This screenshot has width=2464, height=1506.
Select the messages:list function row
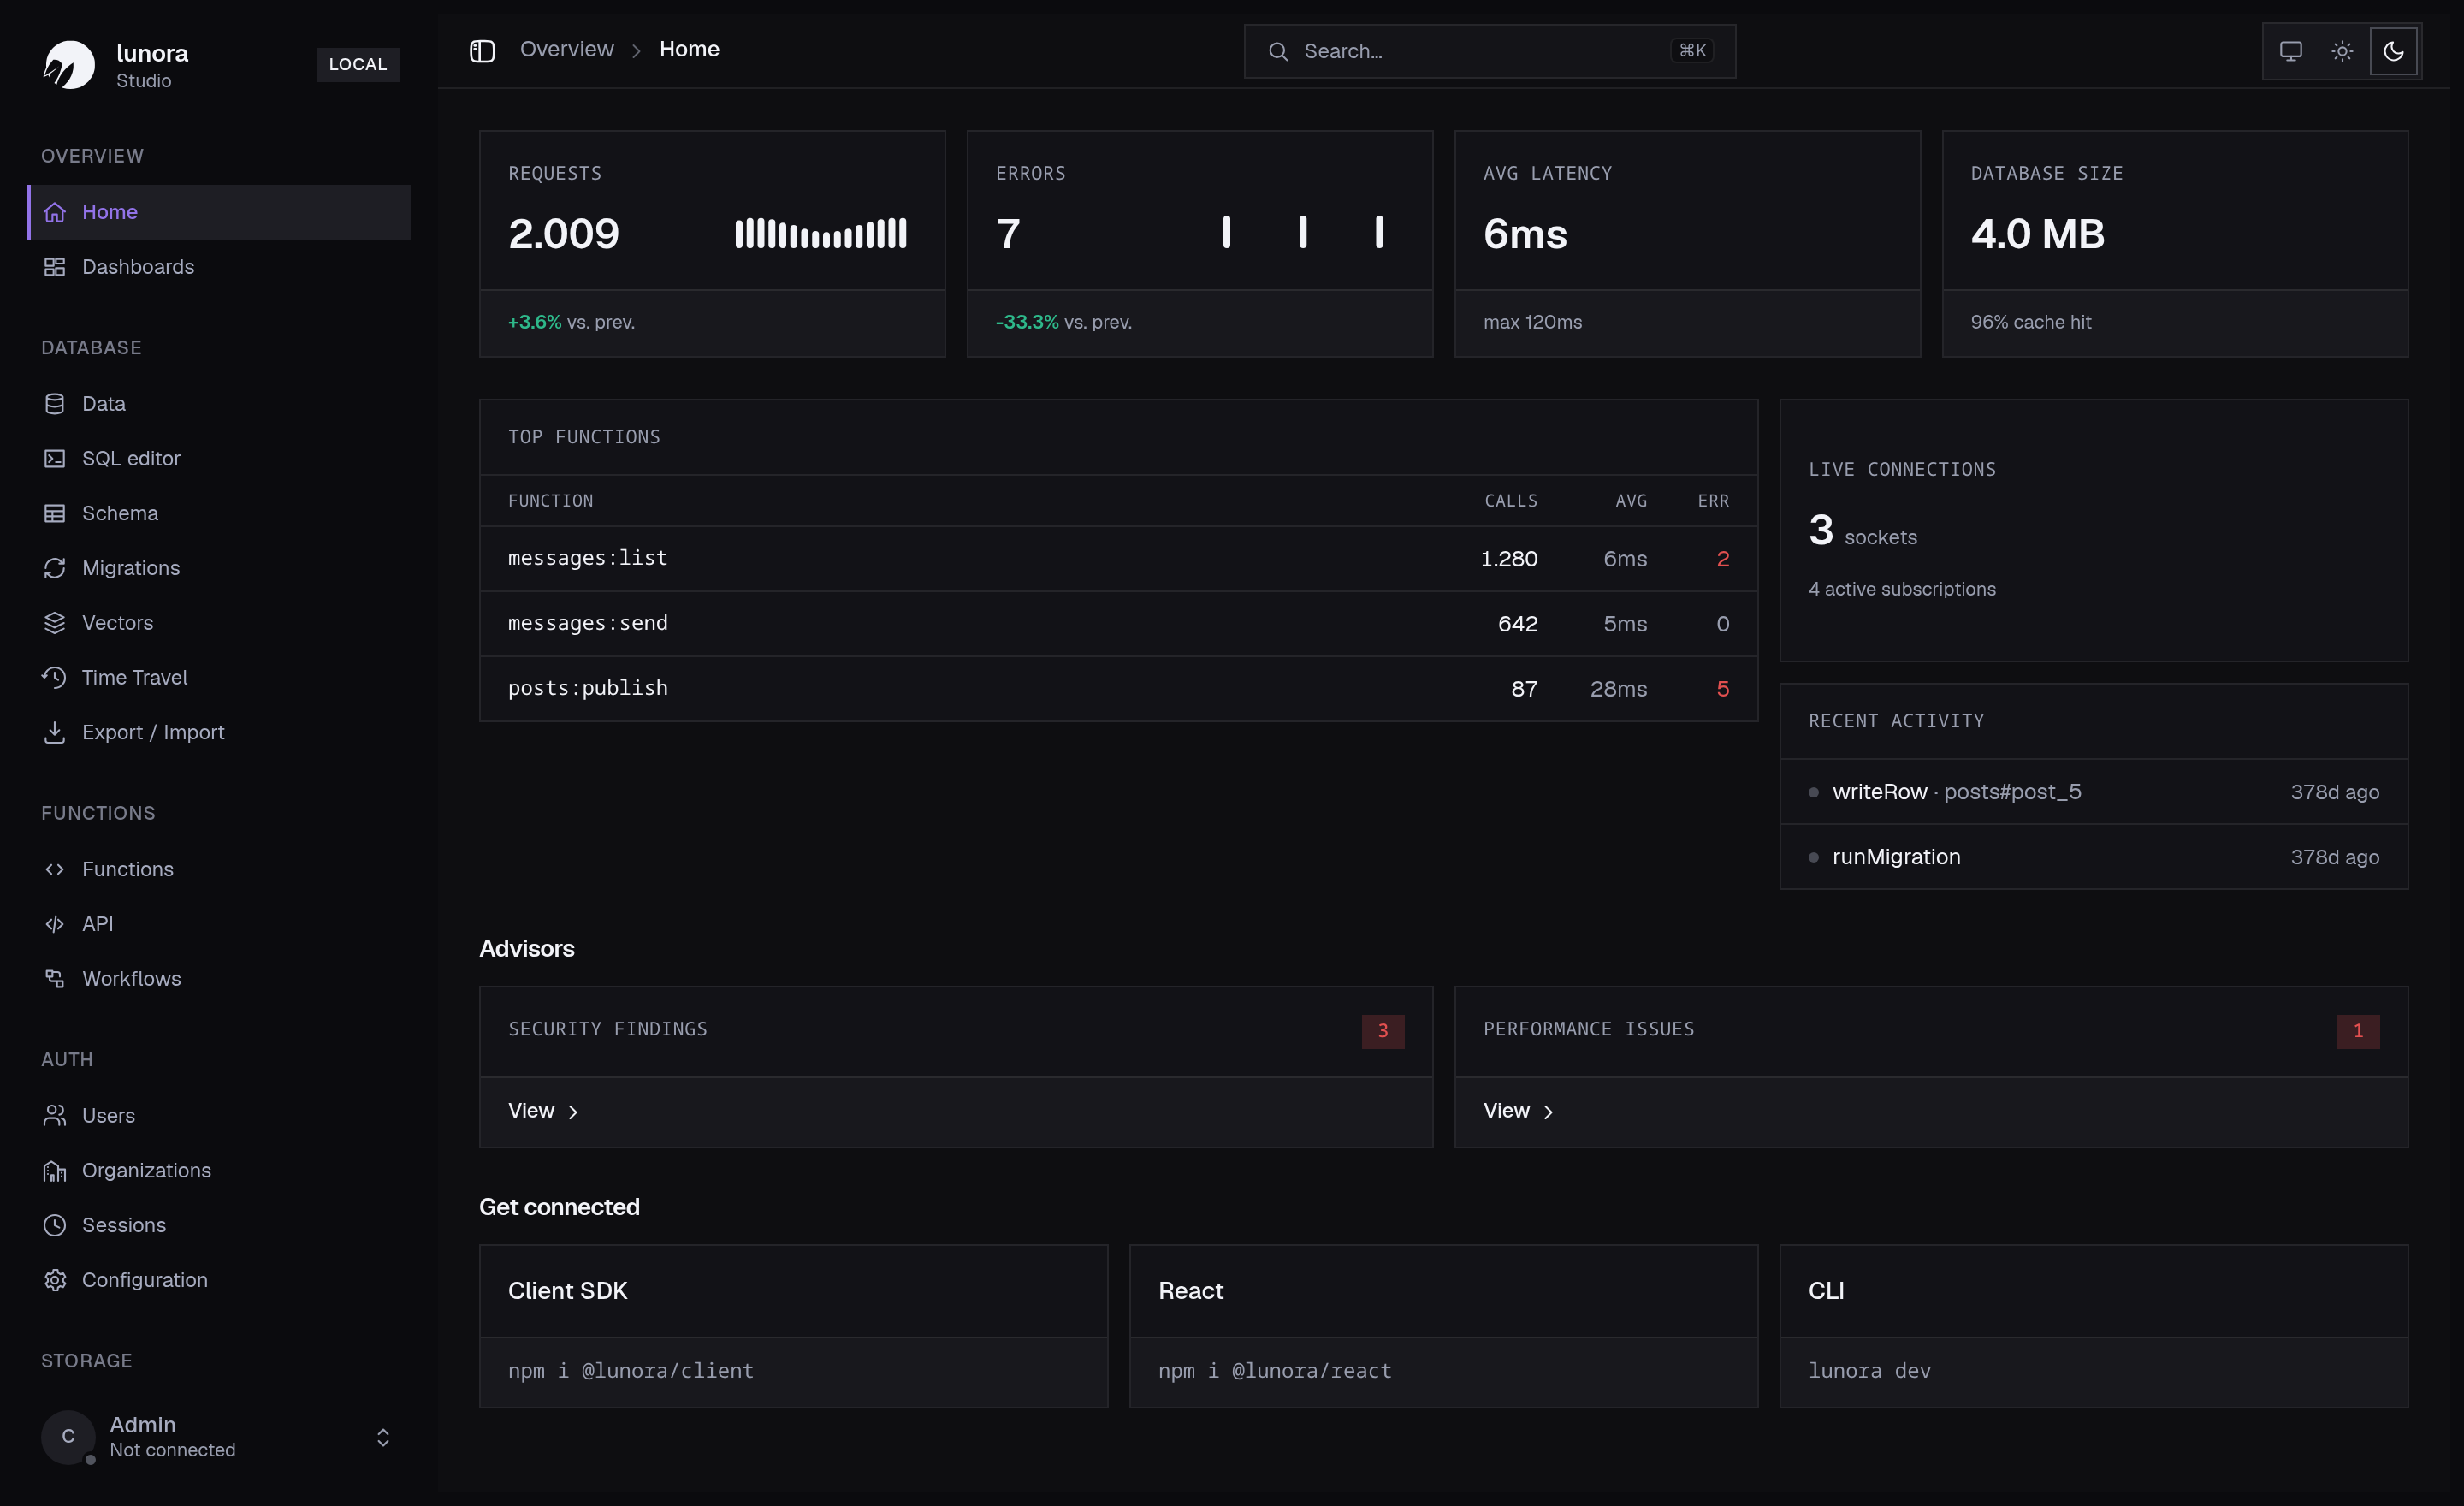[1119, 559]
